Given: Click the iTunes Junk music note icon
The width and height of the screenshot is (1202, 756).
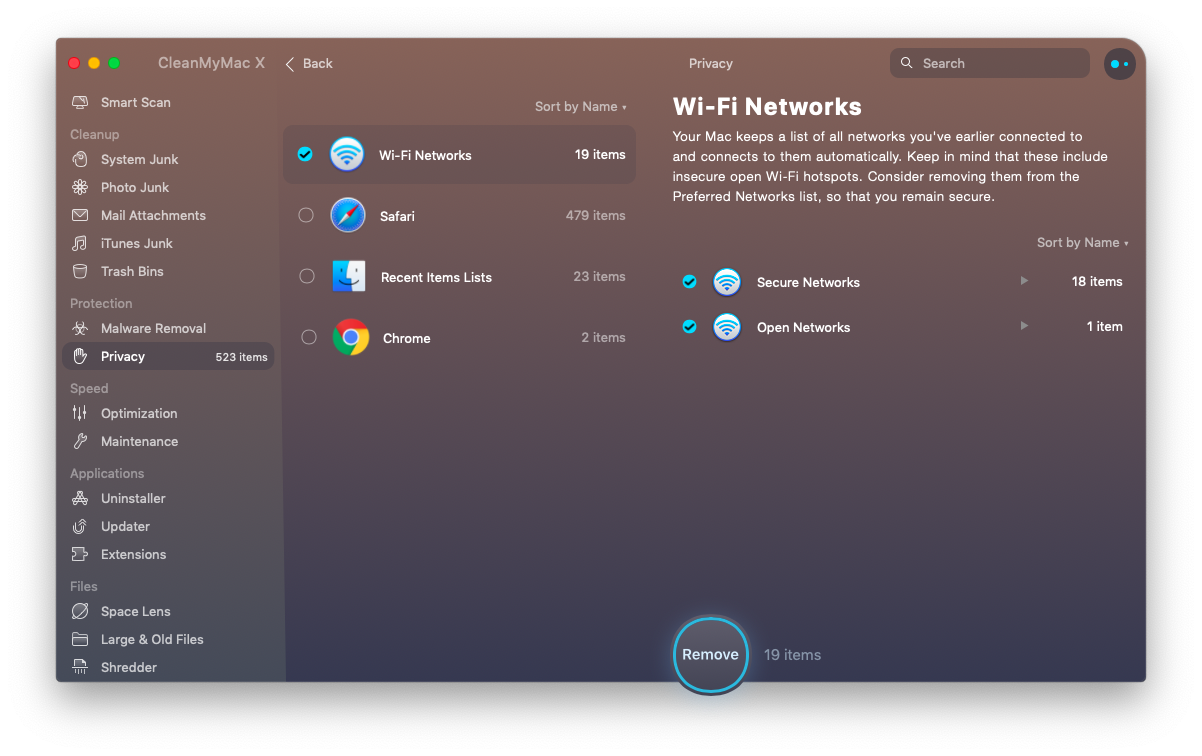Looking at the screenshot, I should [x=80, y=244].
